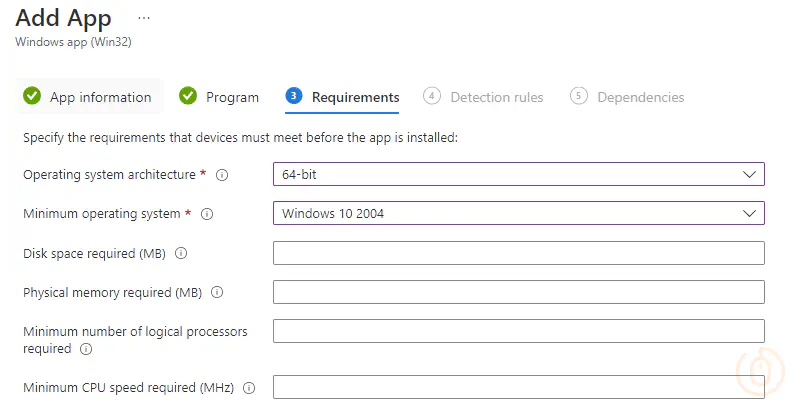Image resolution: width=802 pixels, height=413 pixels.
Task: Click chevron arrow of Windows 10 2004 box
Action: [x=750, y=213]
